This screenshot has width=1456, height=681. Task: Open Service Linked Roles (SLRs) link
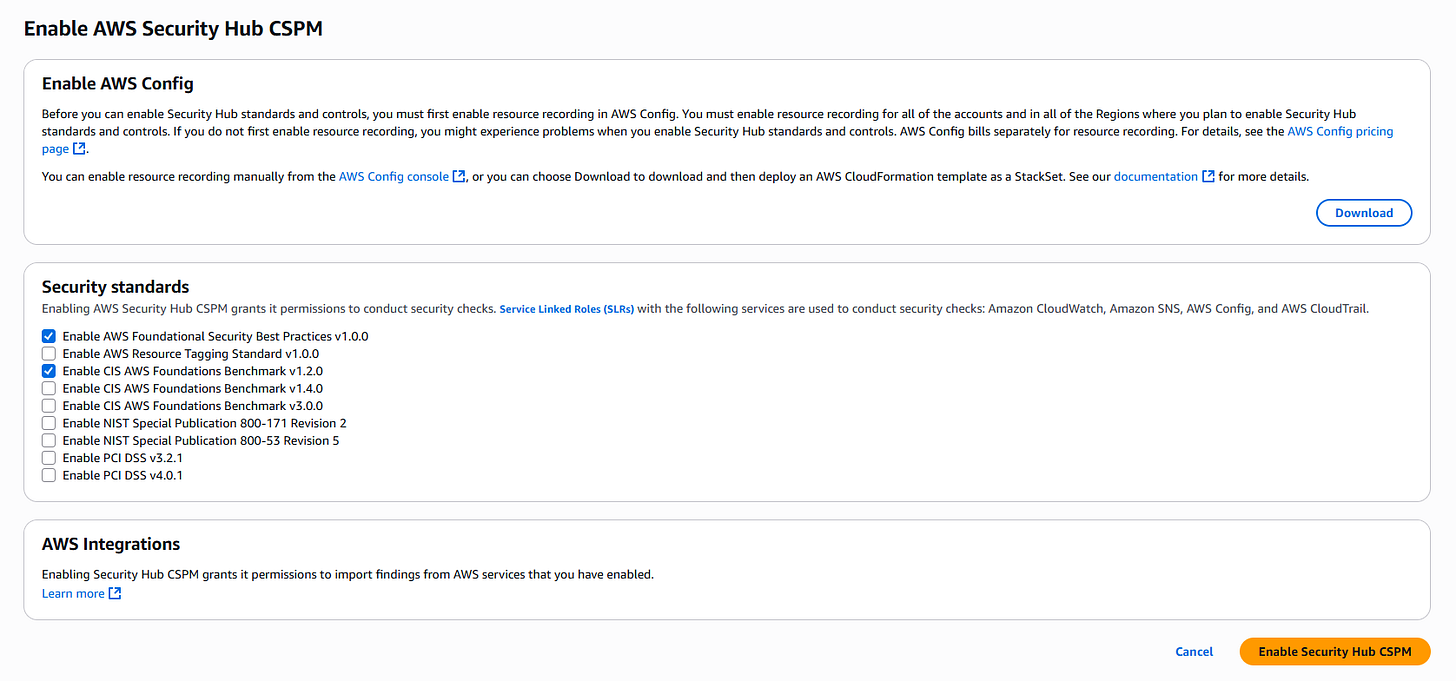(566, 309)
